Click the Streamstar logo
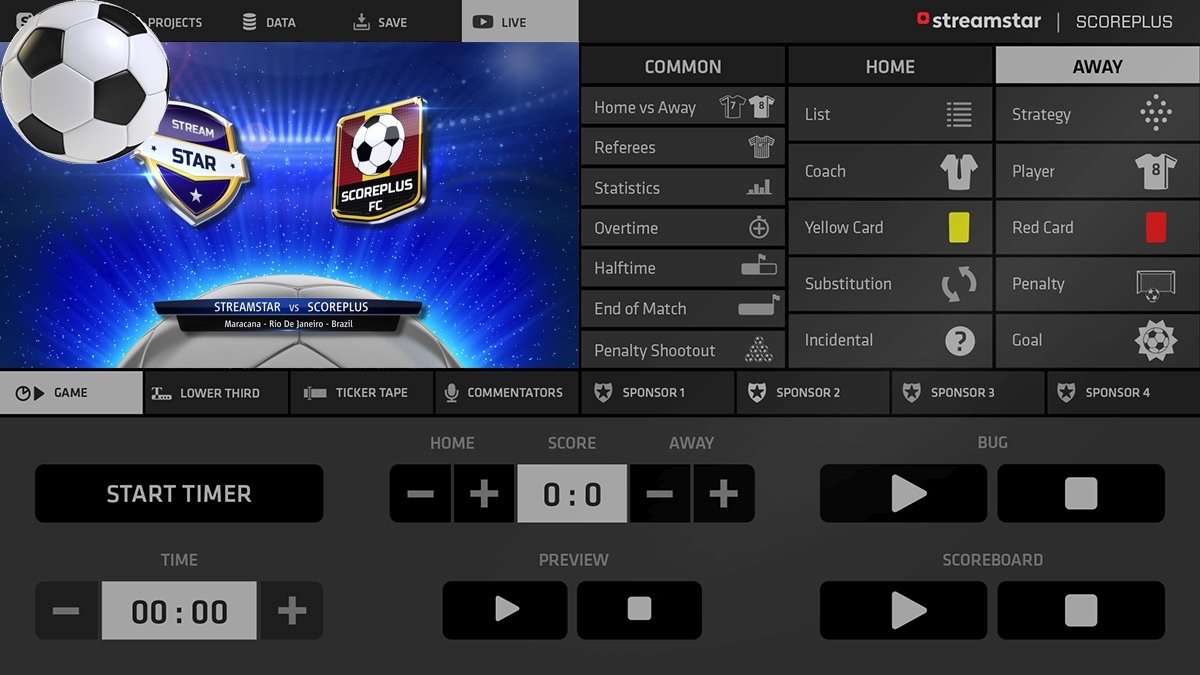The height and width of the screenshot is (675, 1200). tap(979, 20)
